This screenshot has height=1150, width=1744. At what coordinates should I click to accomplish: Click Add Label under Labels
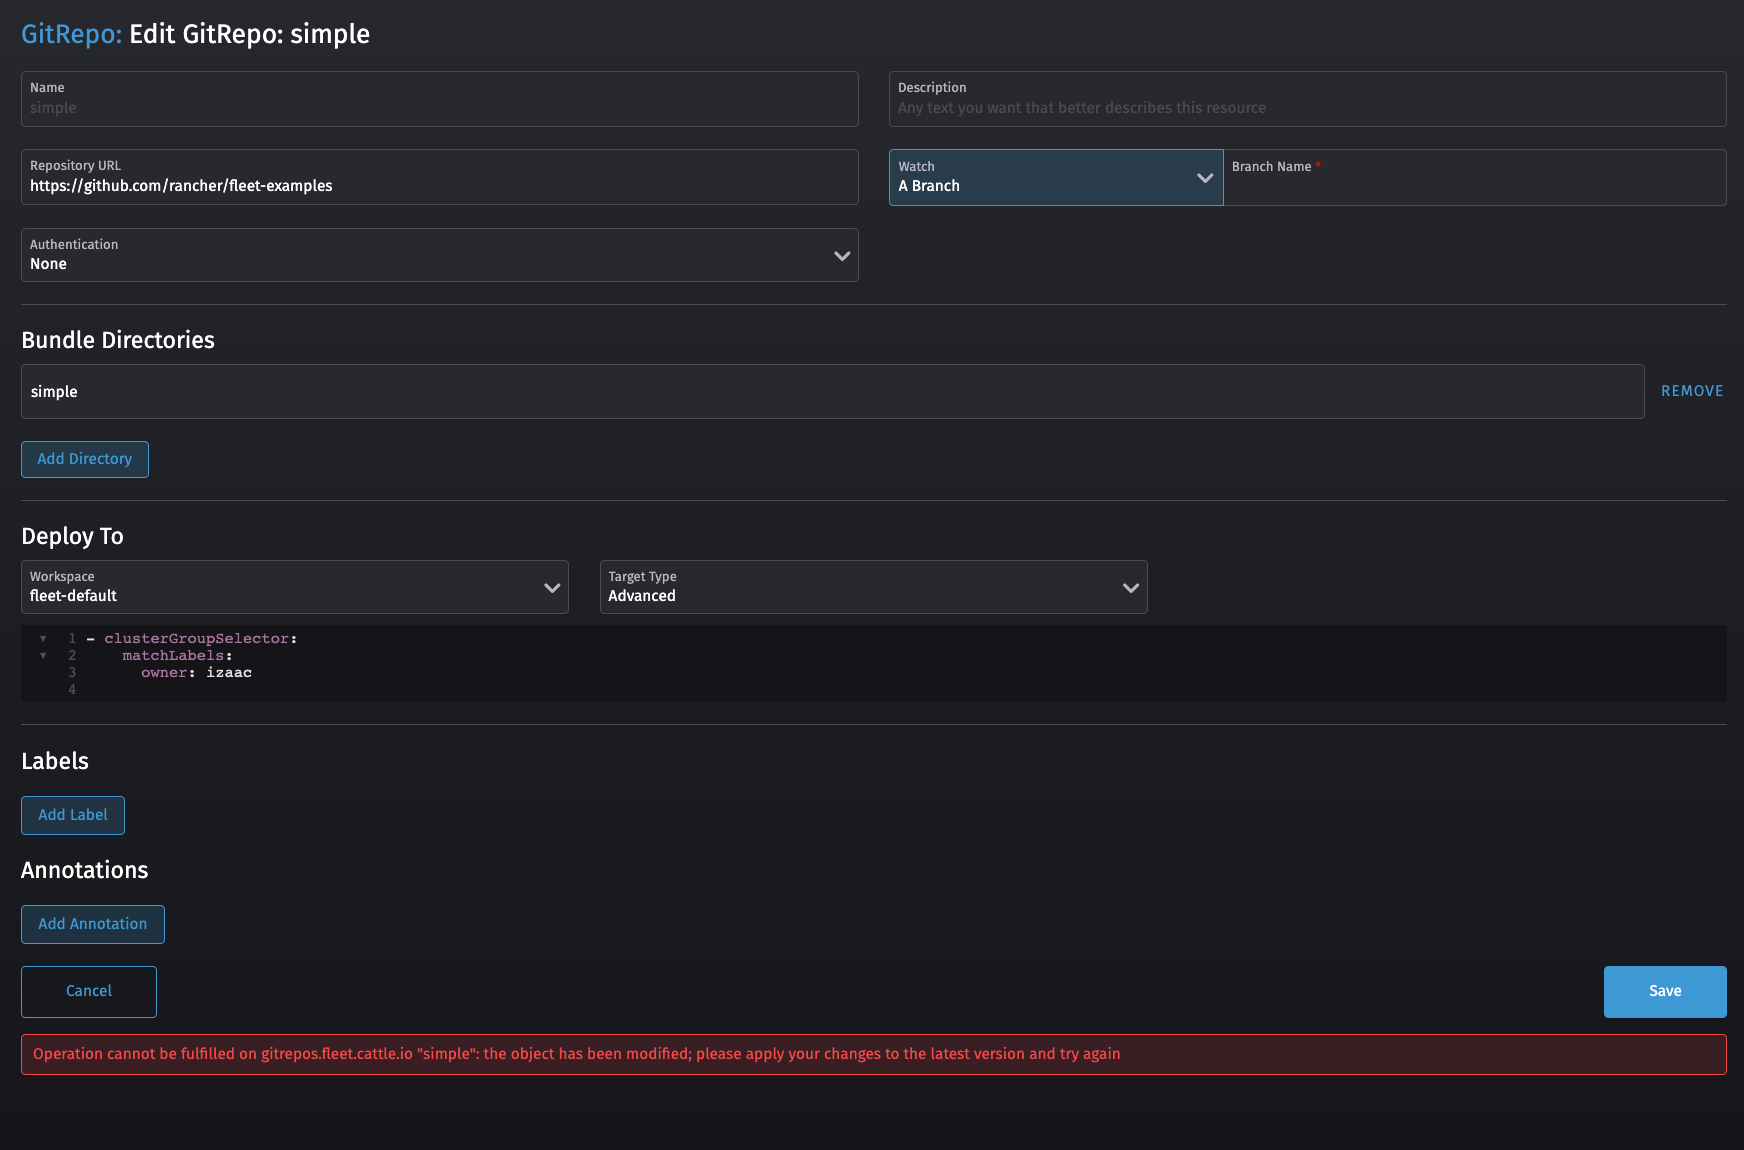pos(72,815)
